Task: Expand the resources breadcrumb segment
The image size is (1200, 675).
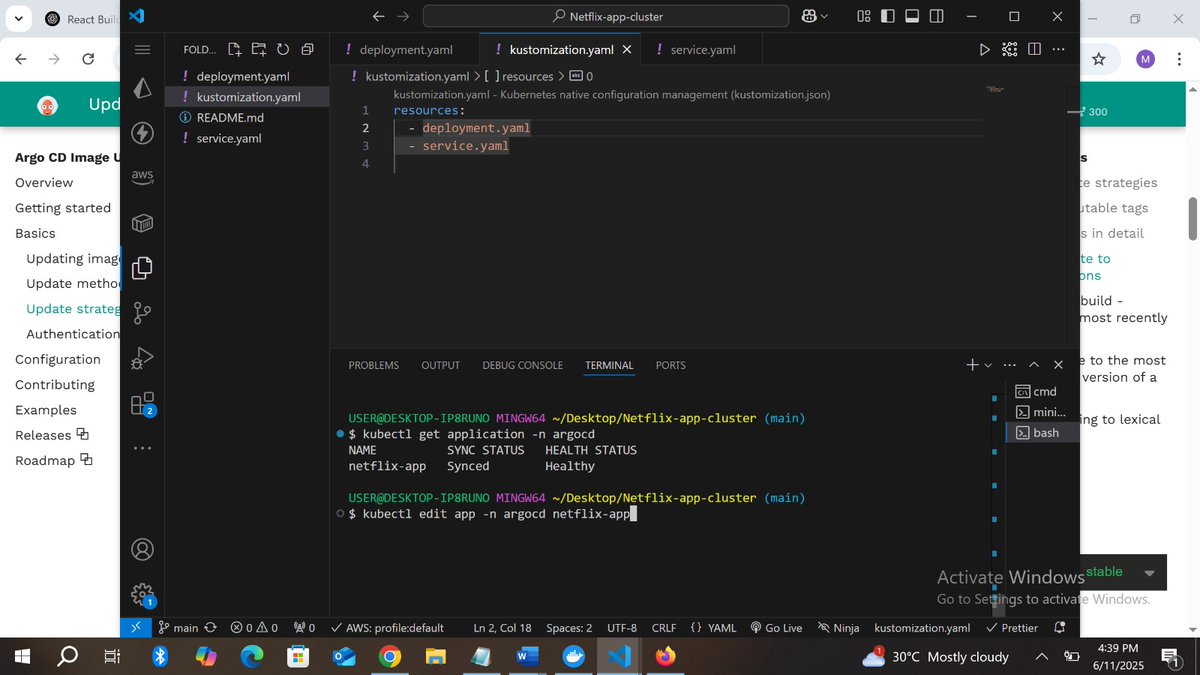Action: 527,76
